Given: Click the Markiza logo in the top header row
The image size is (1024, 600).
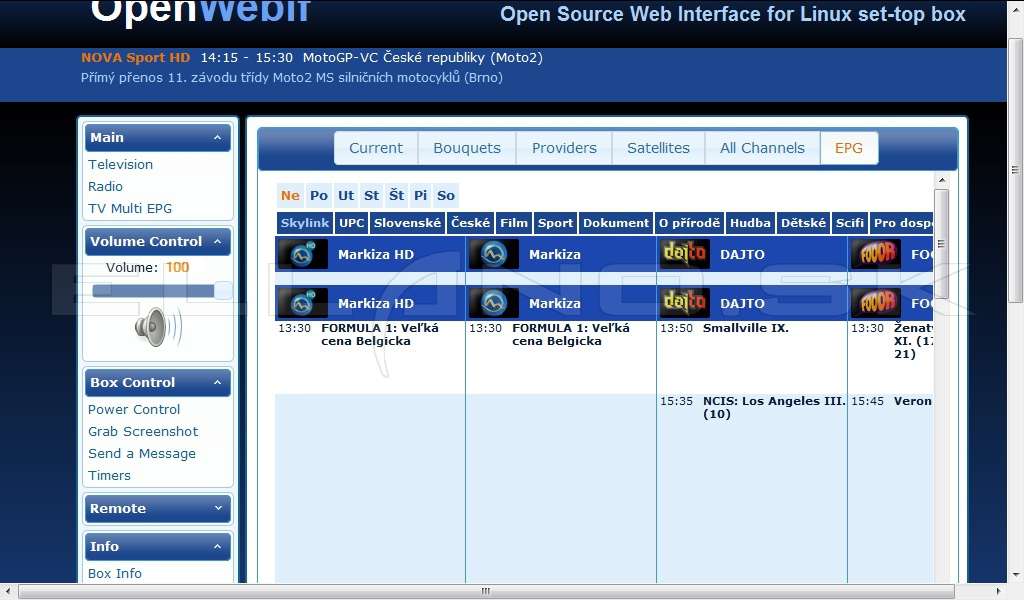Looking at the screenshot, I should click(494, 254).
